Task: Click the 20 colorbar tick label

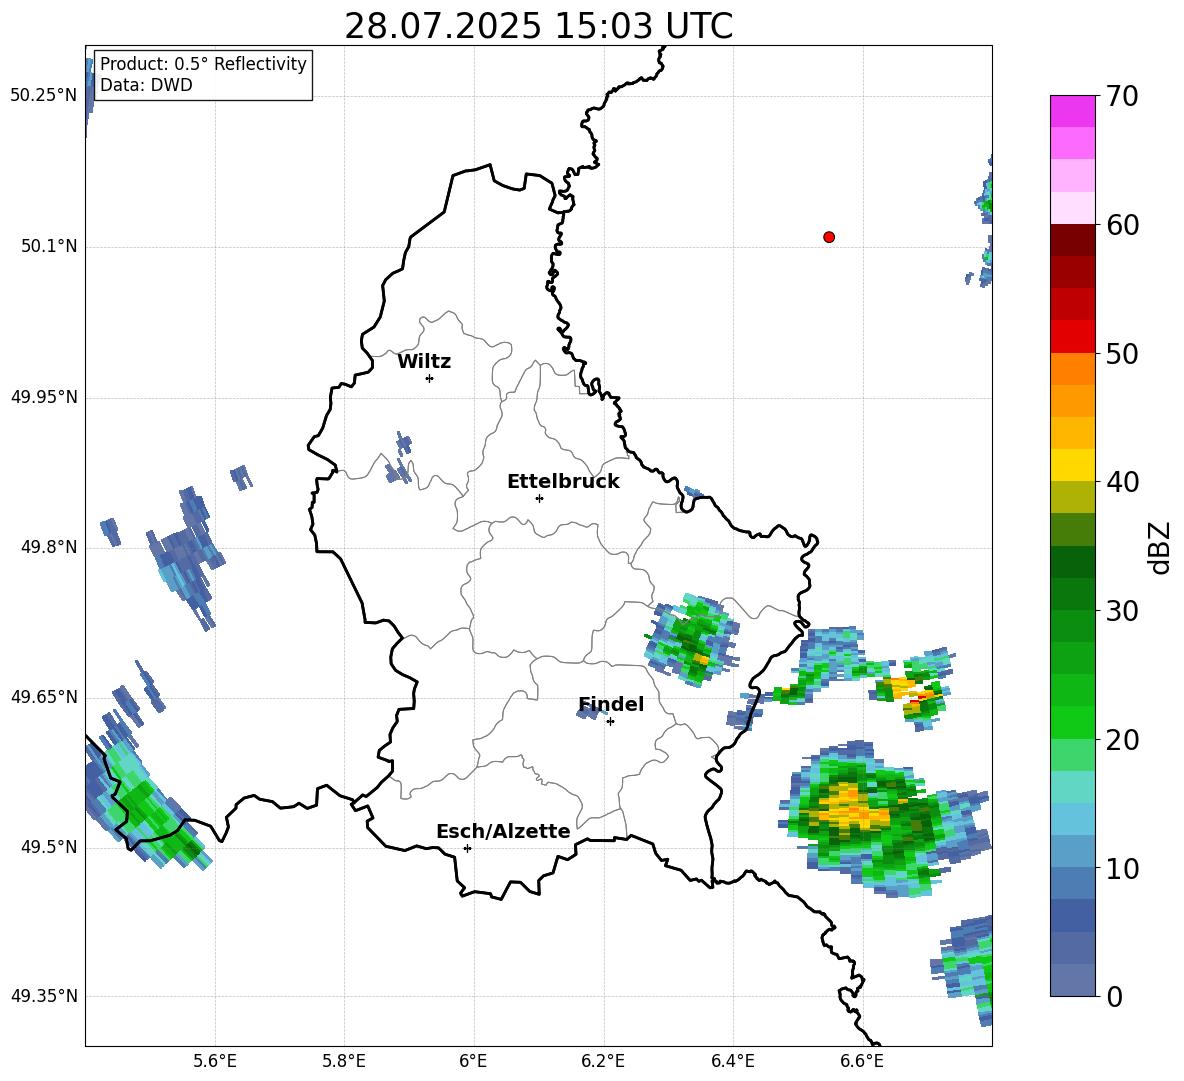Action: tap(1122, 740)
